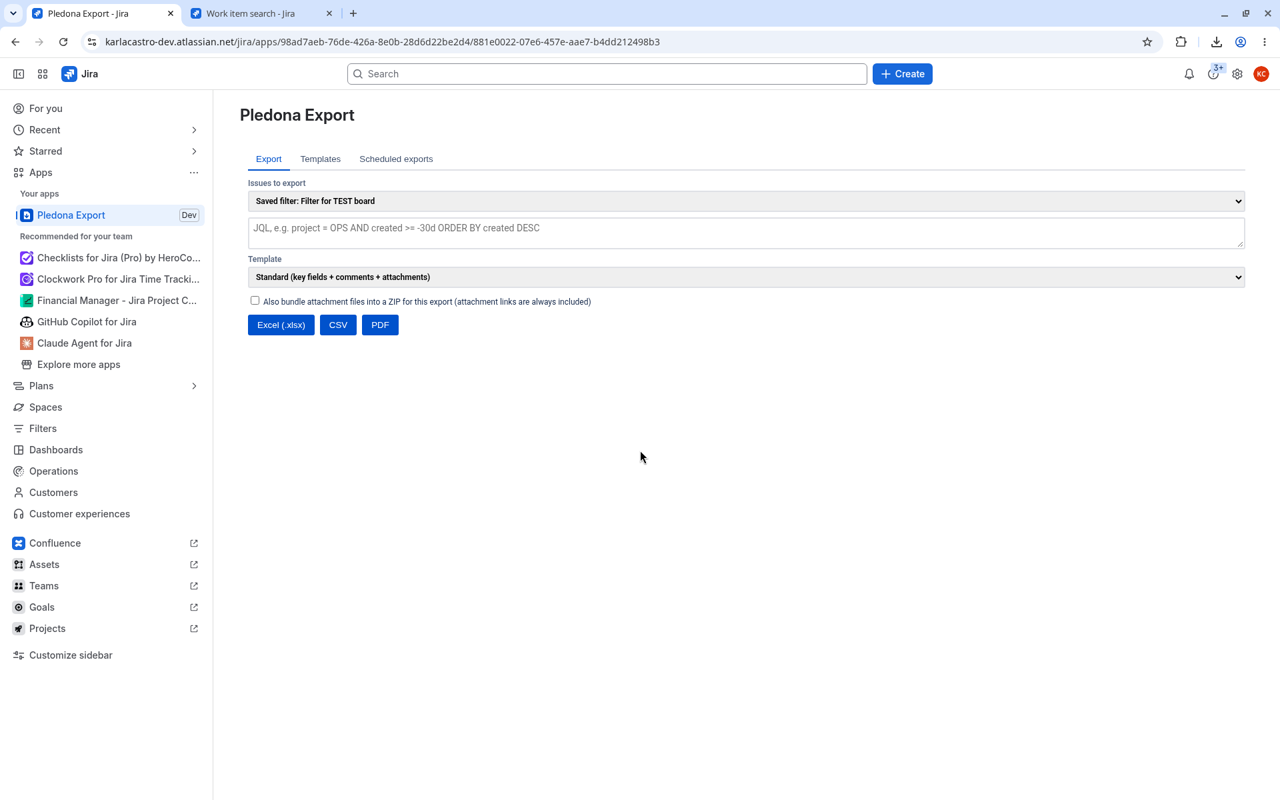Screen dimensions: 1280x800
Task: Bookmark this page with the star icon
Action: [1147, 42]
